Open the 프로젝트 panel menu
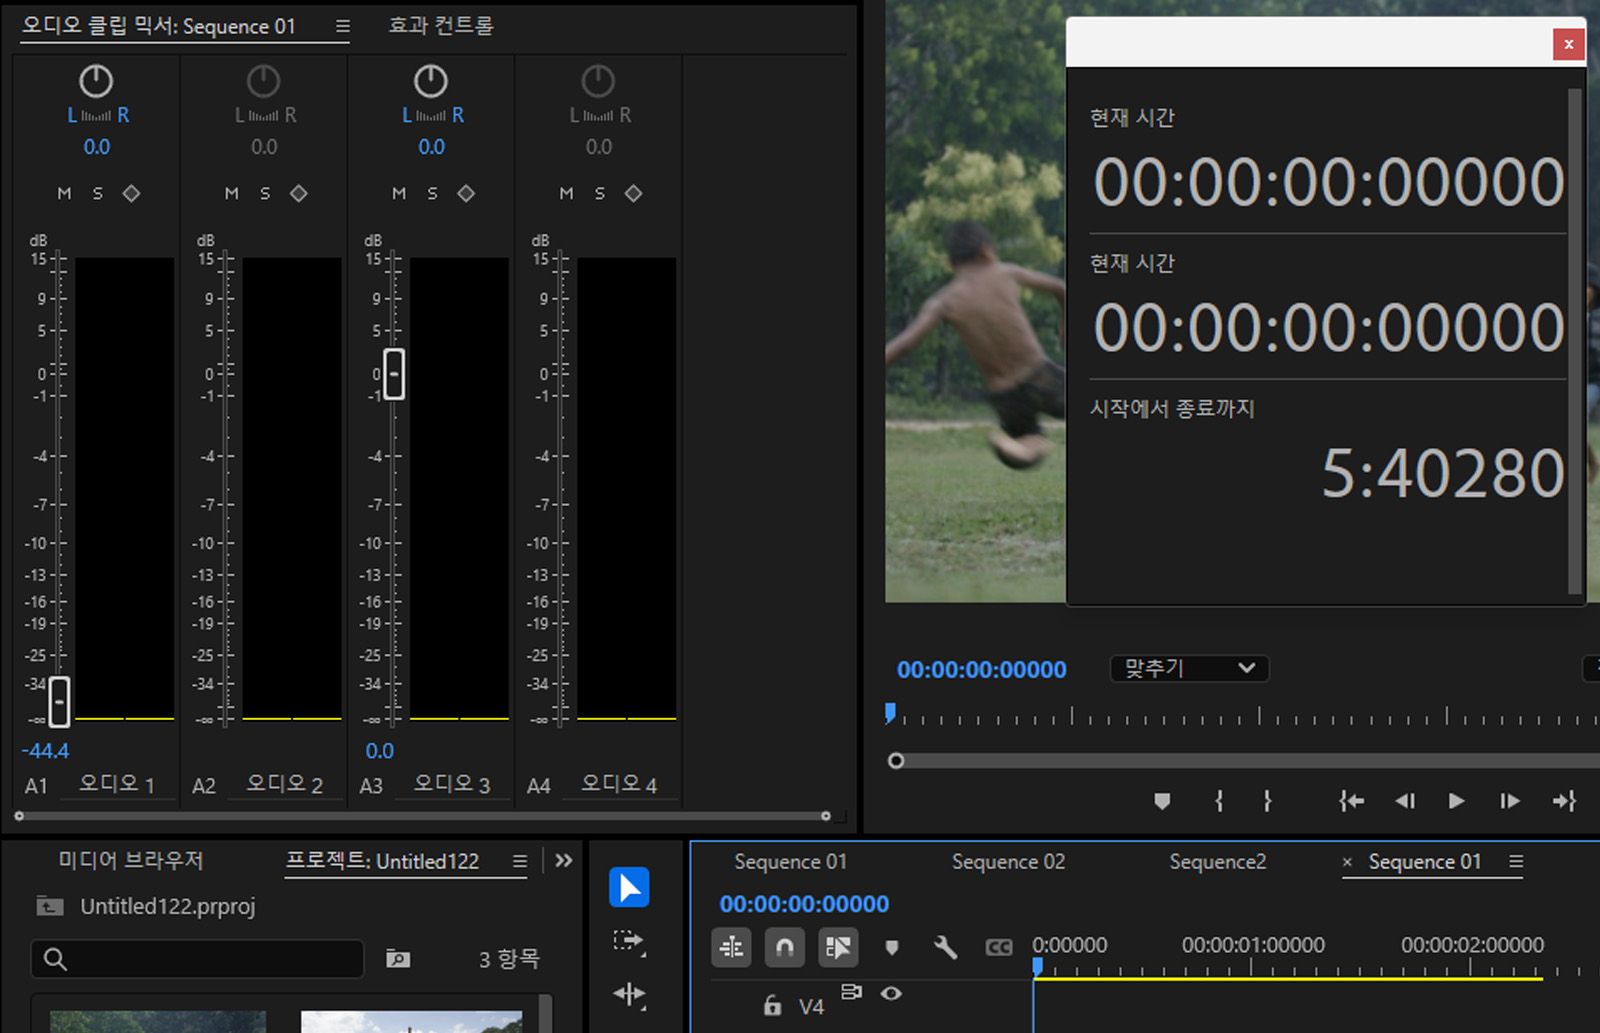This screenshot has width=1600, height=1033. coord(519,861)
